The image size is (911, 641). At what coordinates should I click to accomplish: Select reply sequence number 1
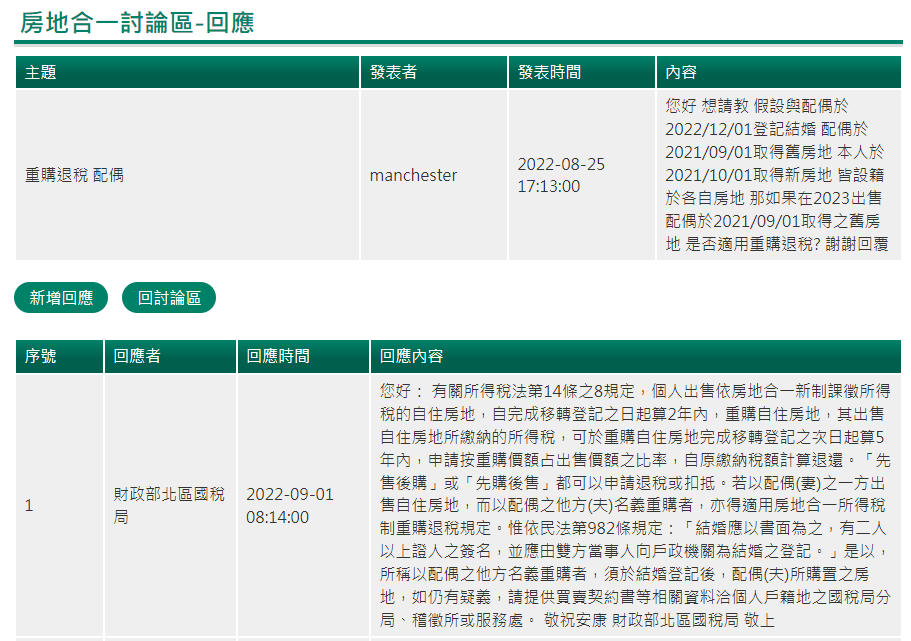tap(29, 506)
